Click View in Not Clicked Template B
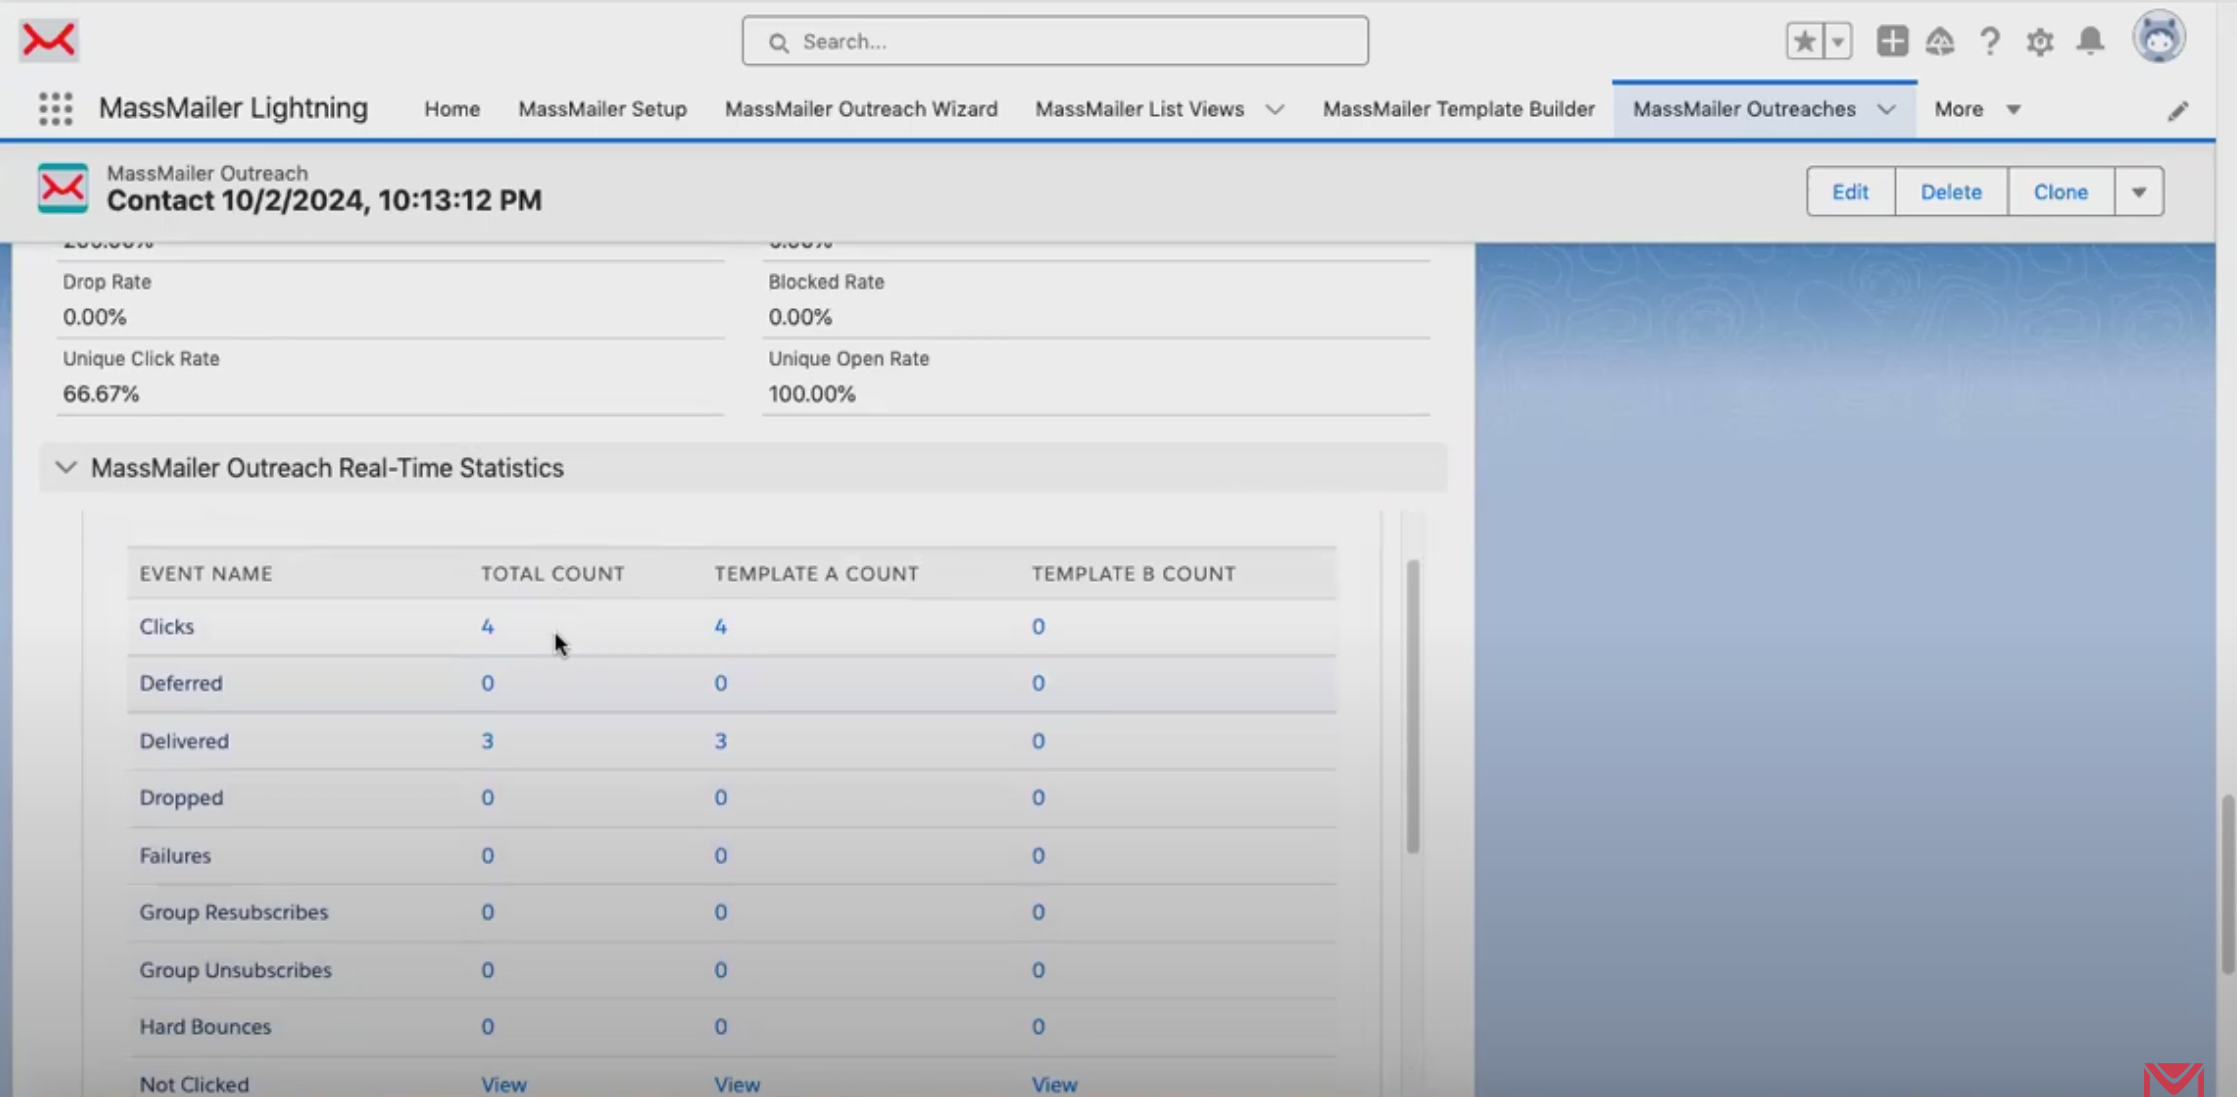 [x=1055, y=1084]
